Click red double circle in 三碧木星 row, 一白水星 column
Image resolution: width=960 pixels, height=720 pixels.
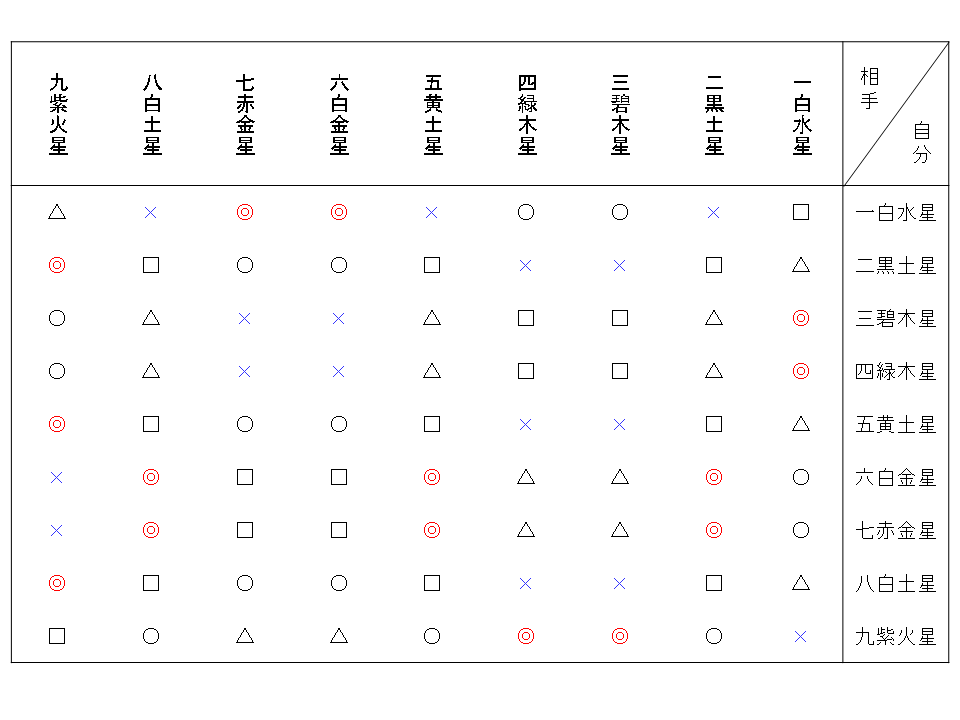[800, 318]
